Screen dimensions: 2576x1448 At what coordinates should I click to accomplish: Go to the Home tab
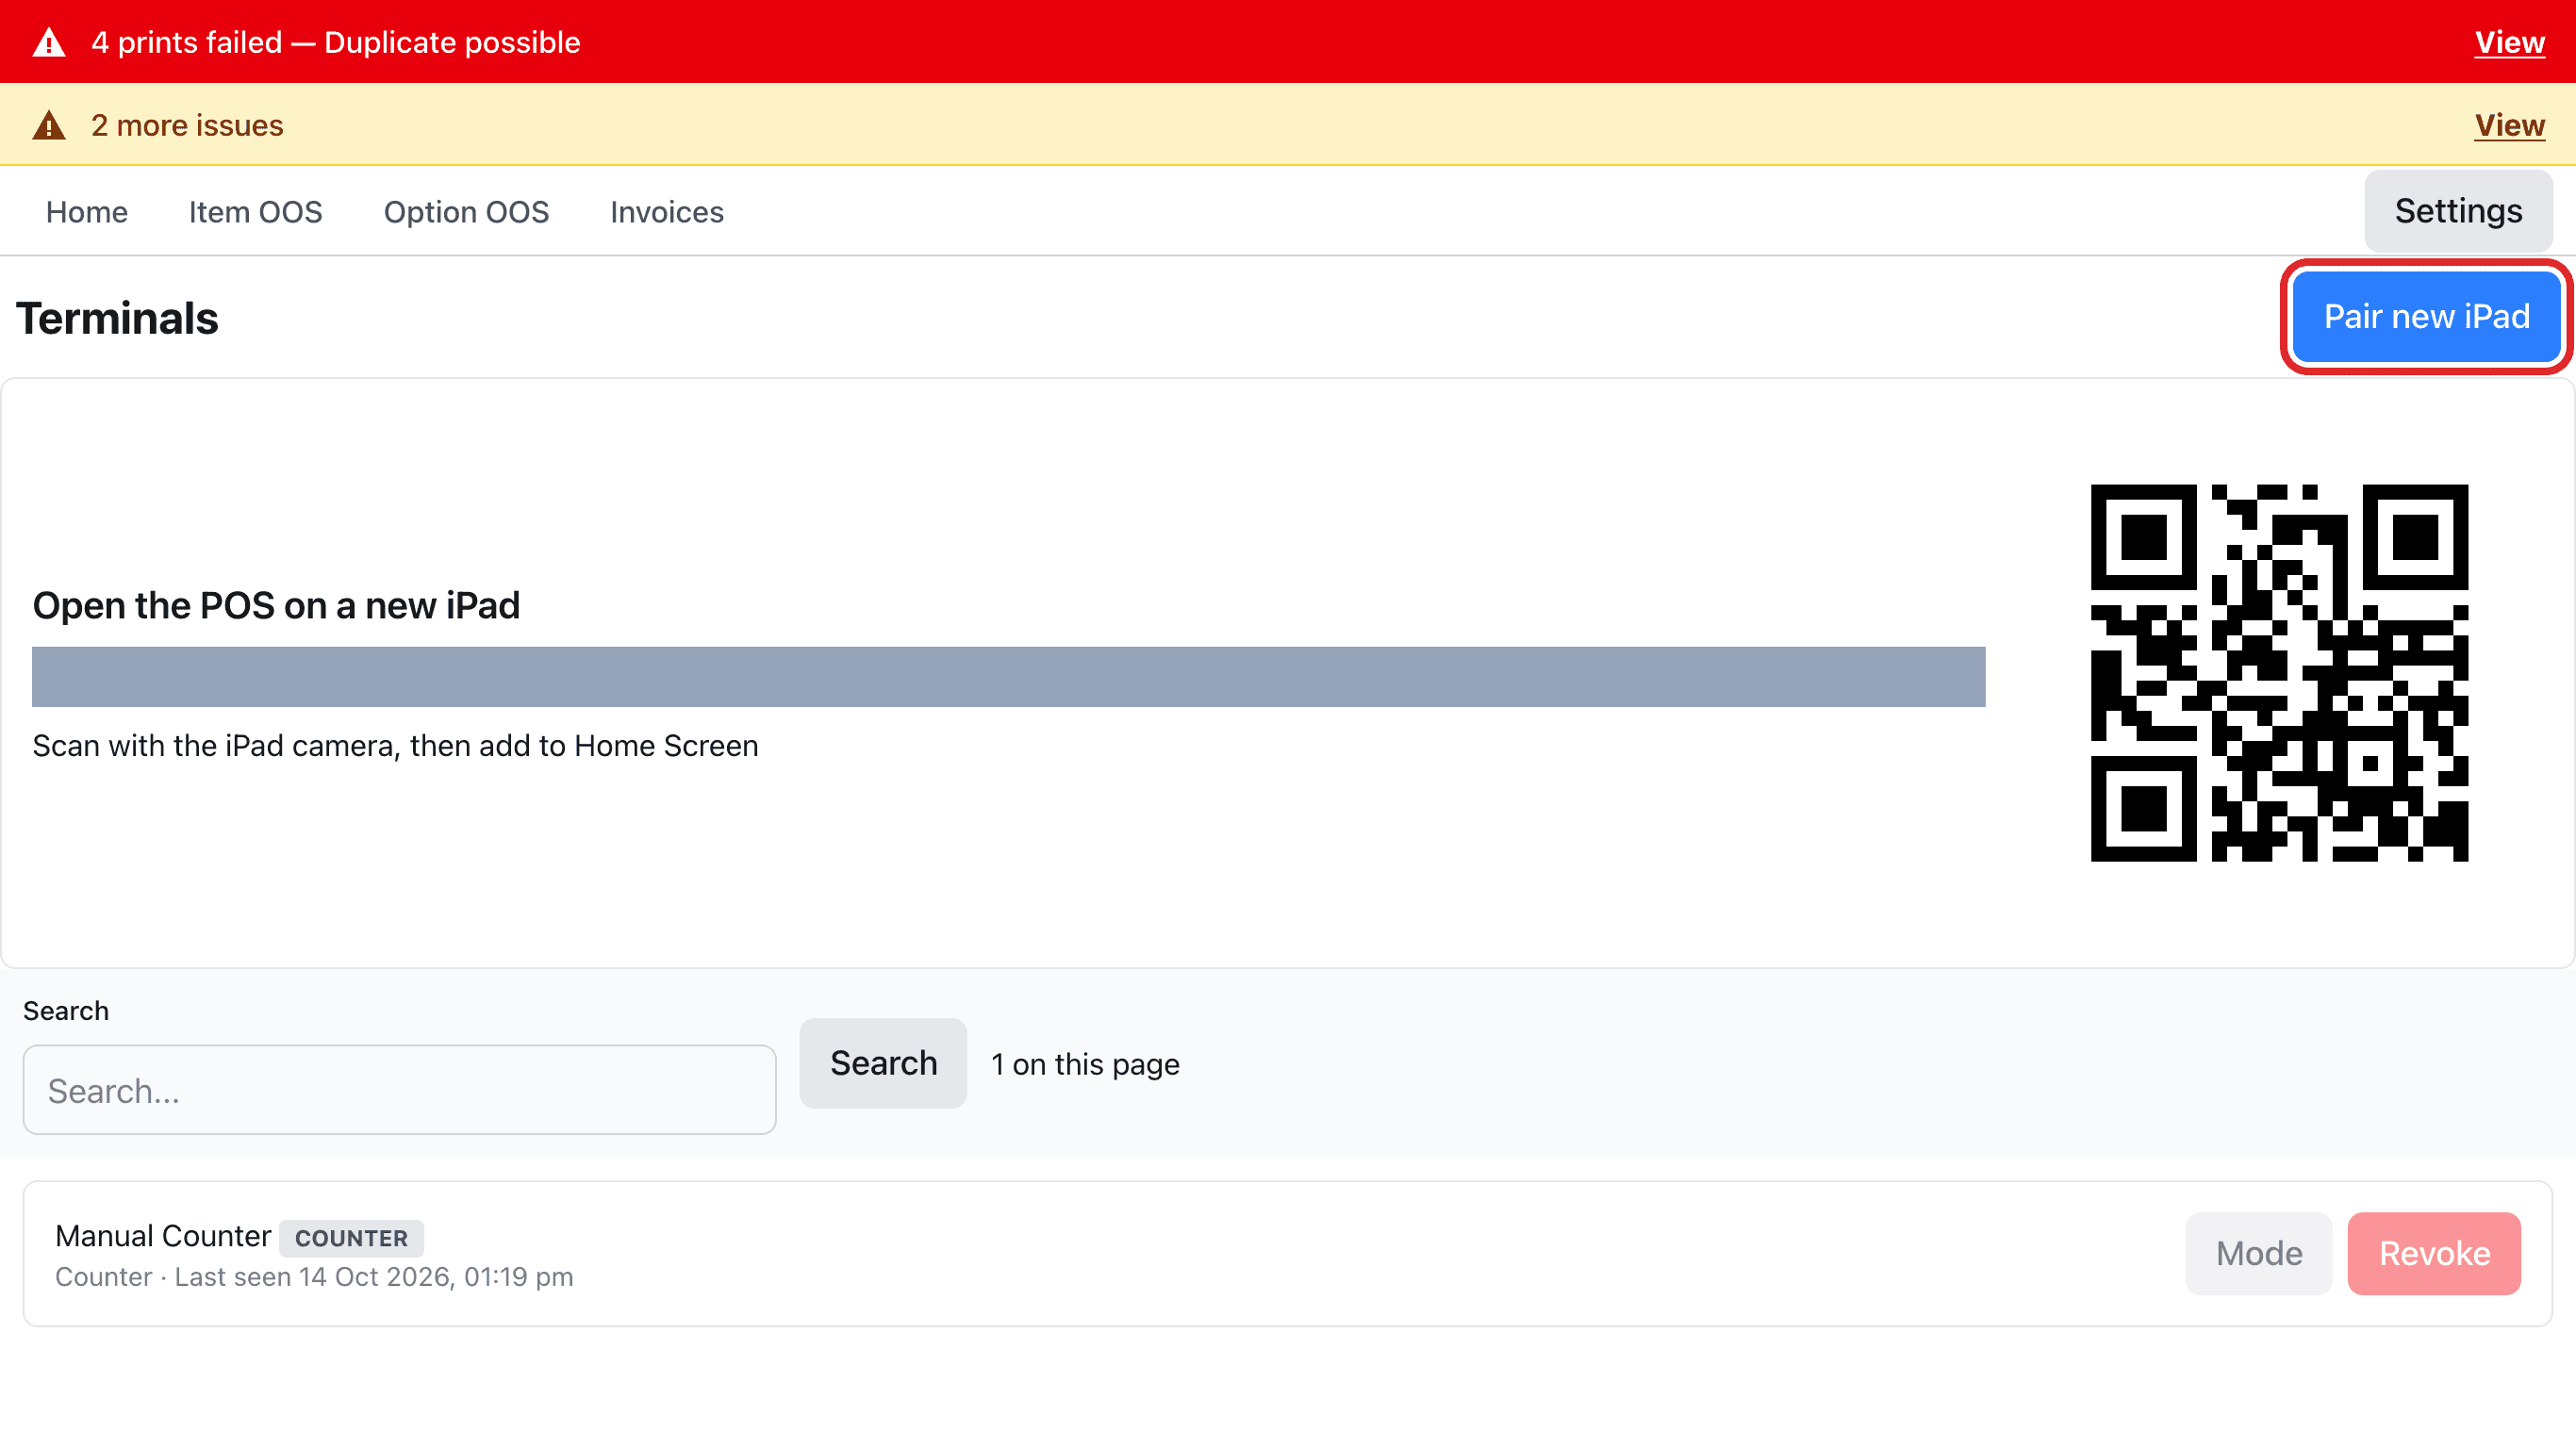pyautogui.click(x=87, y=212)
